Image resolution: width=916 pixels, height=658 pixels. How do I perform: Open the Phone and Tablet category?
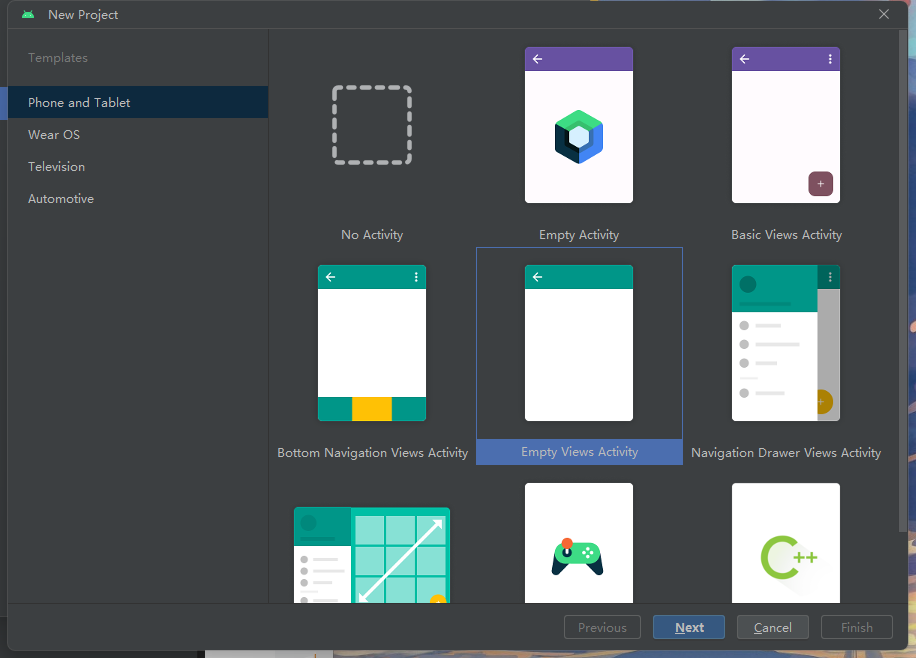(138, 102)
